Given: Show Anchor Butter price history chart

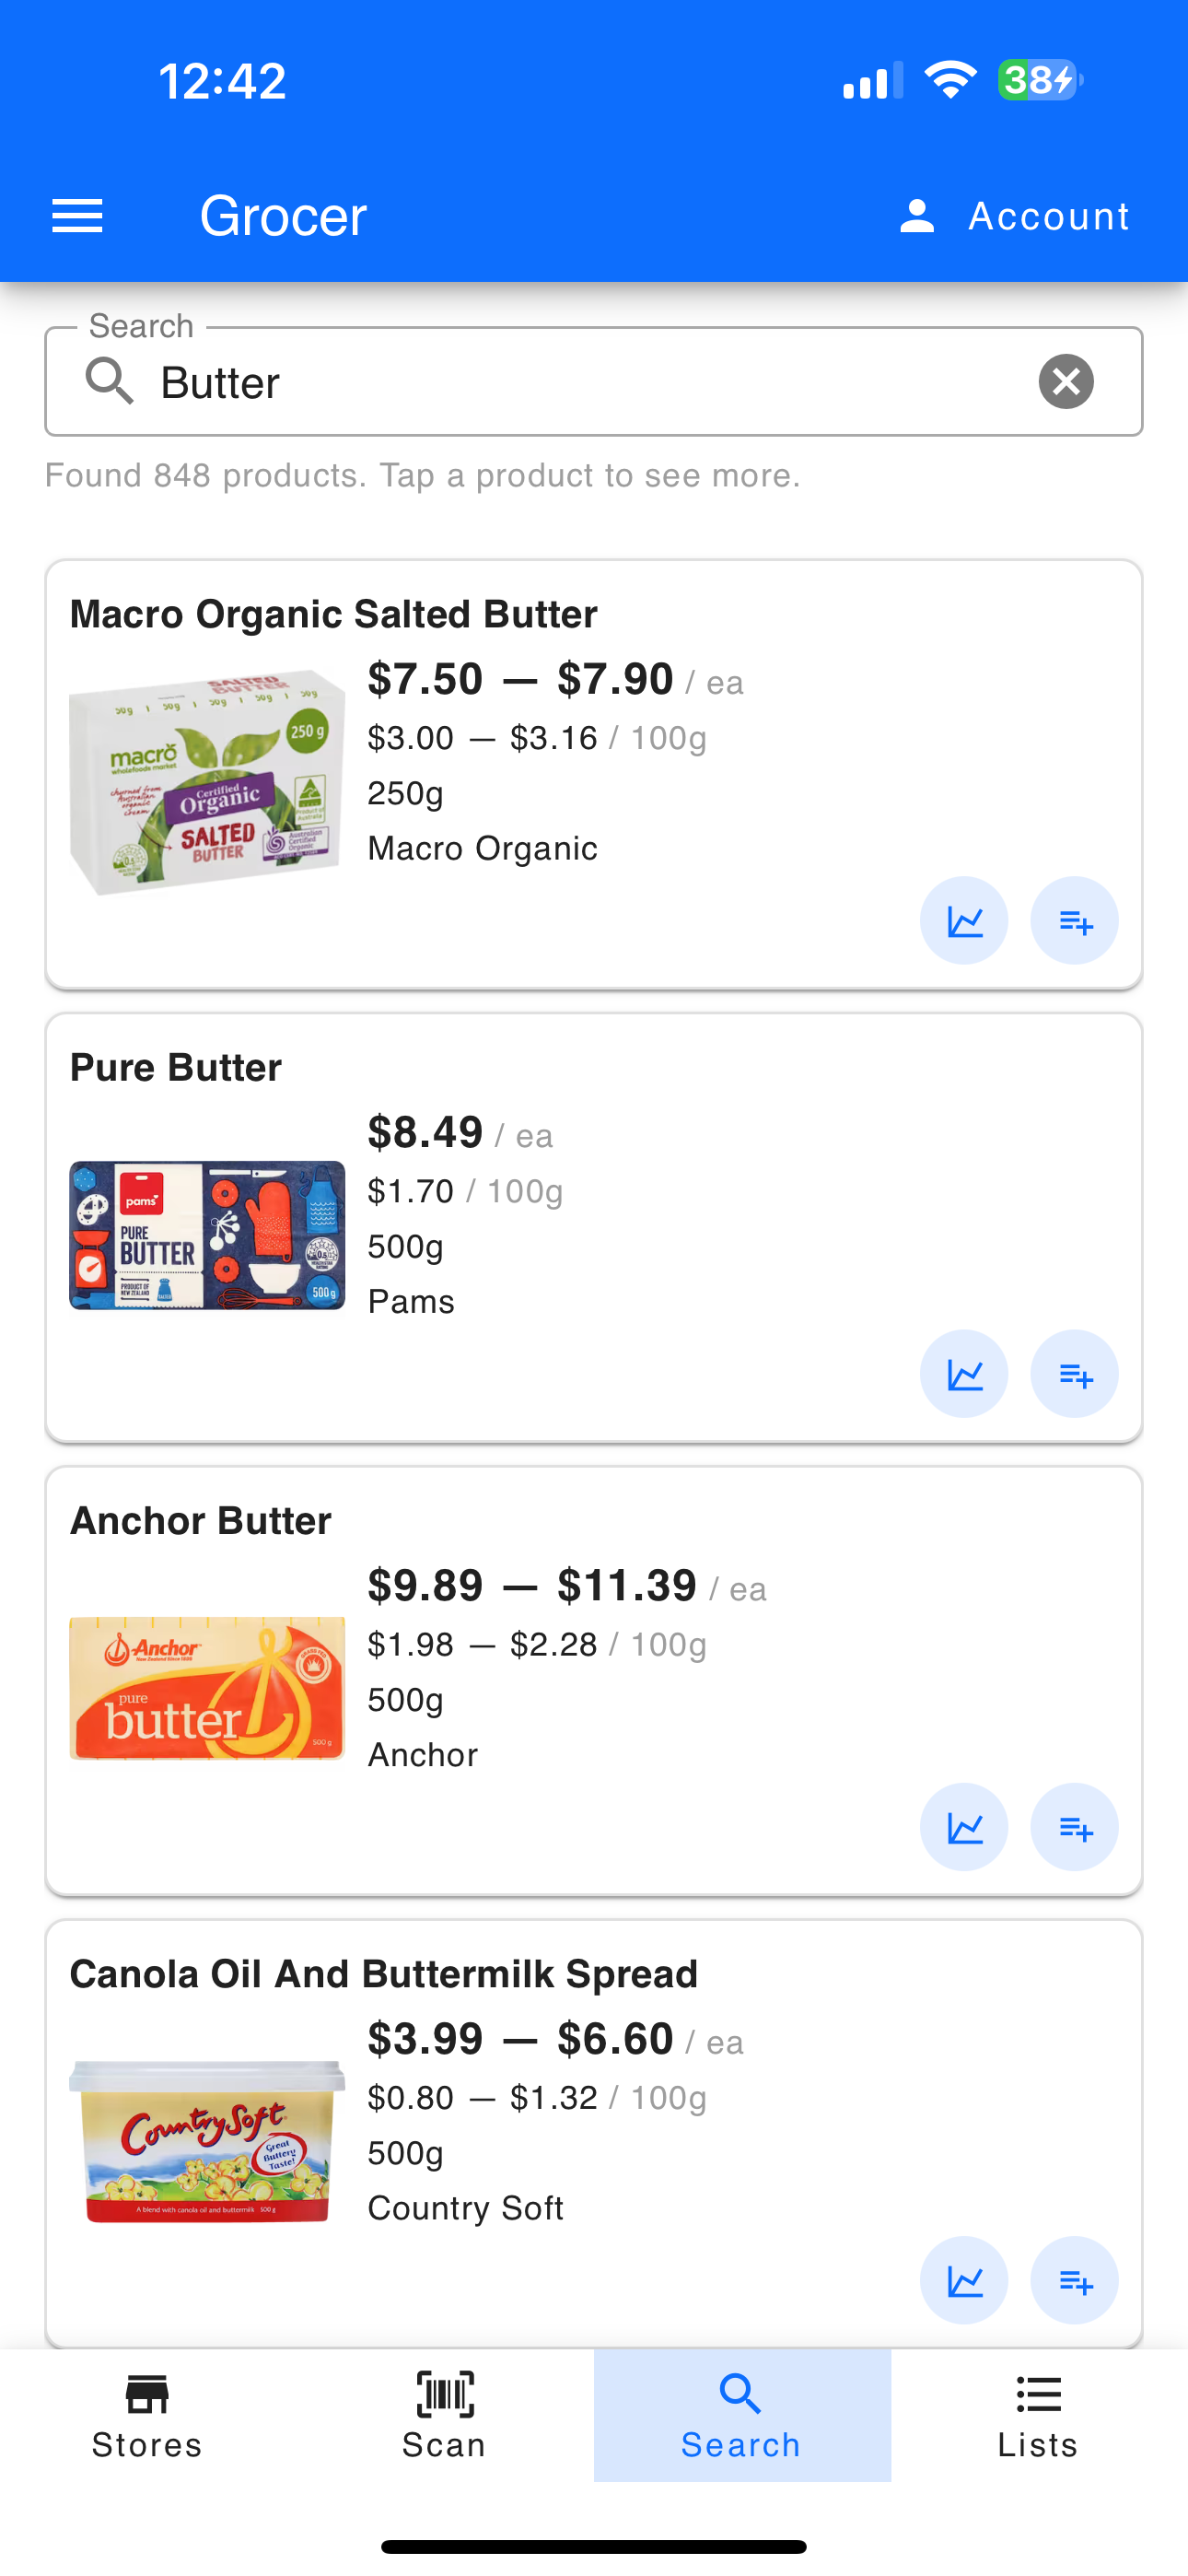Looking at the screenshot, I should [x=964, y=1827].
